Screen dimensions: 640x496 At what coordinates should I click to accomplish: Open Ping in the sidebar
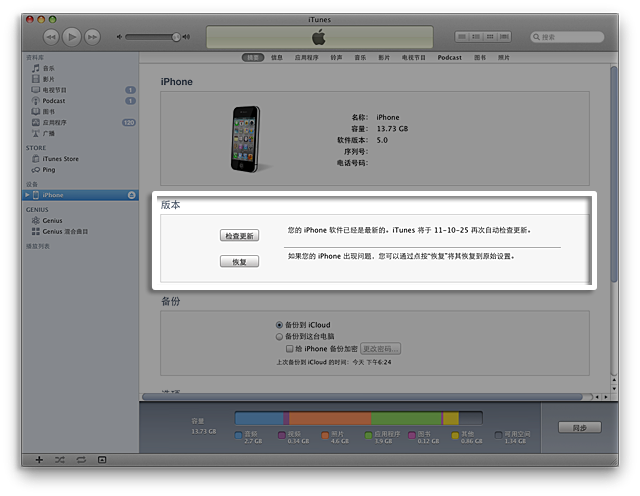click(x=49, y=170)
